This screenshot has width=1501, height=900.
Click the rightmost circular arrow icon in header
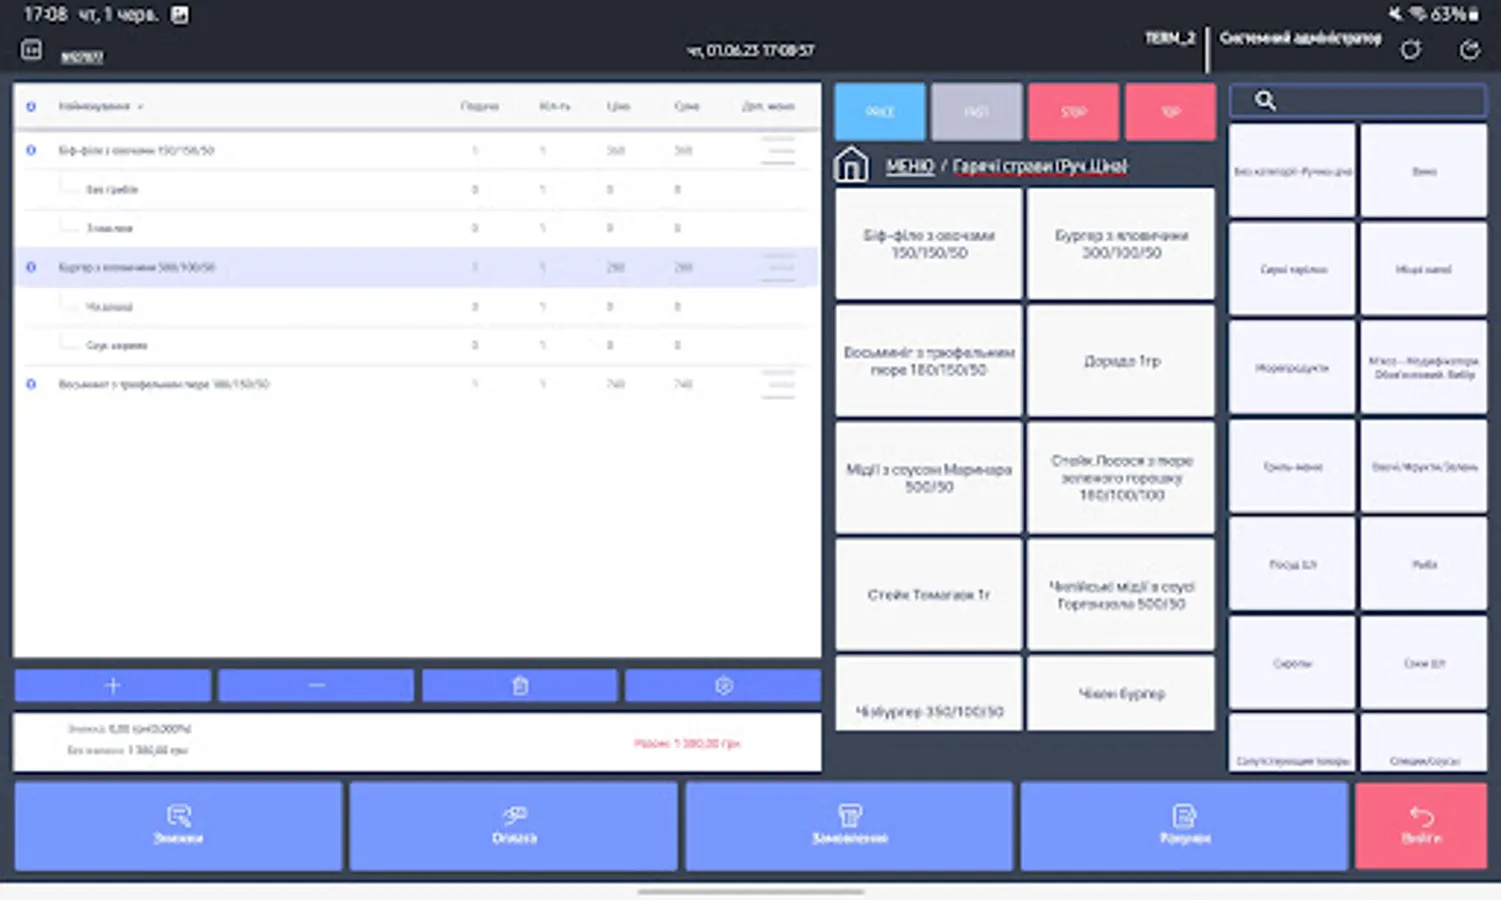pos(1469,50)
